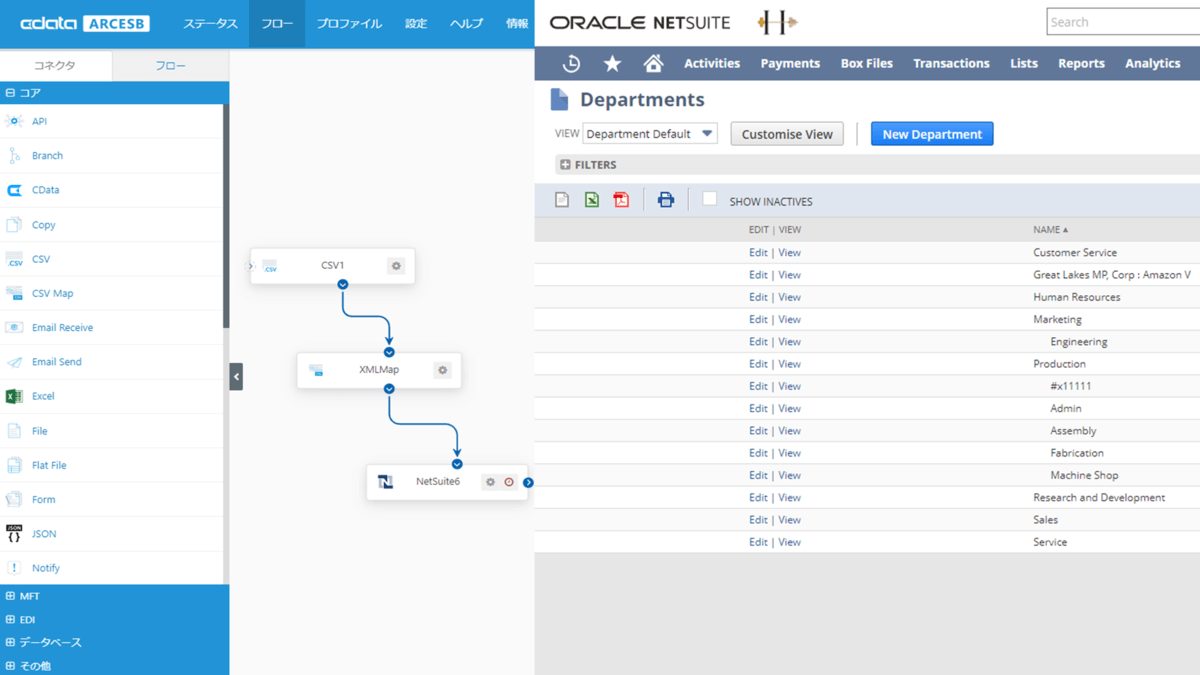Select the JSON connector icon
This screenshot has width=1200, height=675.
pos(14,533)
